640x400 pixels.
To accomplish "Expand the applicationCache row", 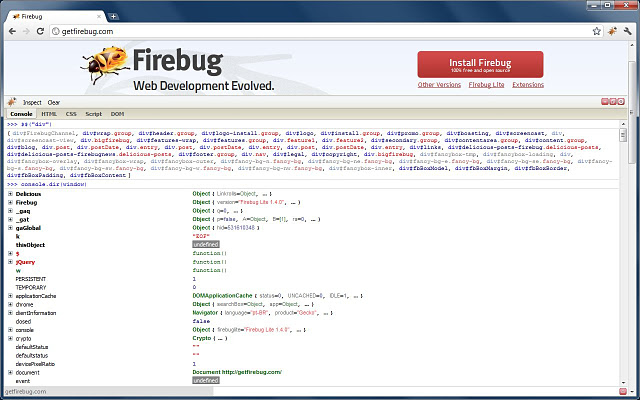I will click(x=10, y=296).
